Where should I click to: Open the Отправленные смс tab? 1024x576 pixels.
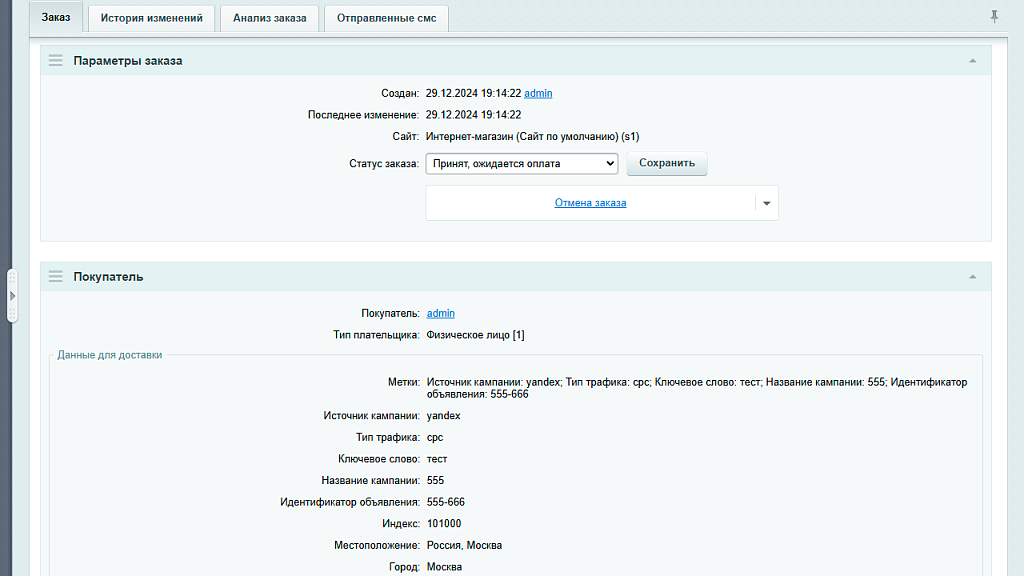pos(385,17)
